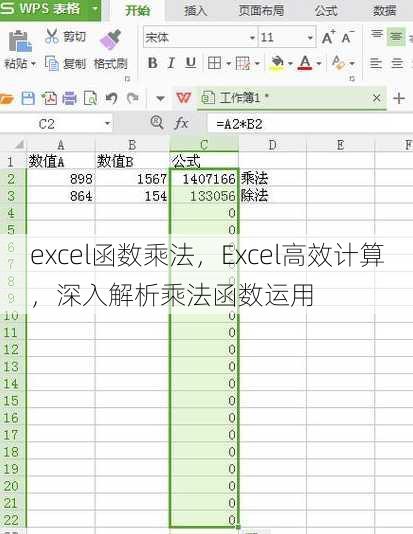This screenshot has height=534, width=413.
Task: Select vertical middle alignment icon
Action: pos(396,37)
